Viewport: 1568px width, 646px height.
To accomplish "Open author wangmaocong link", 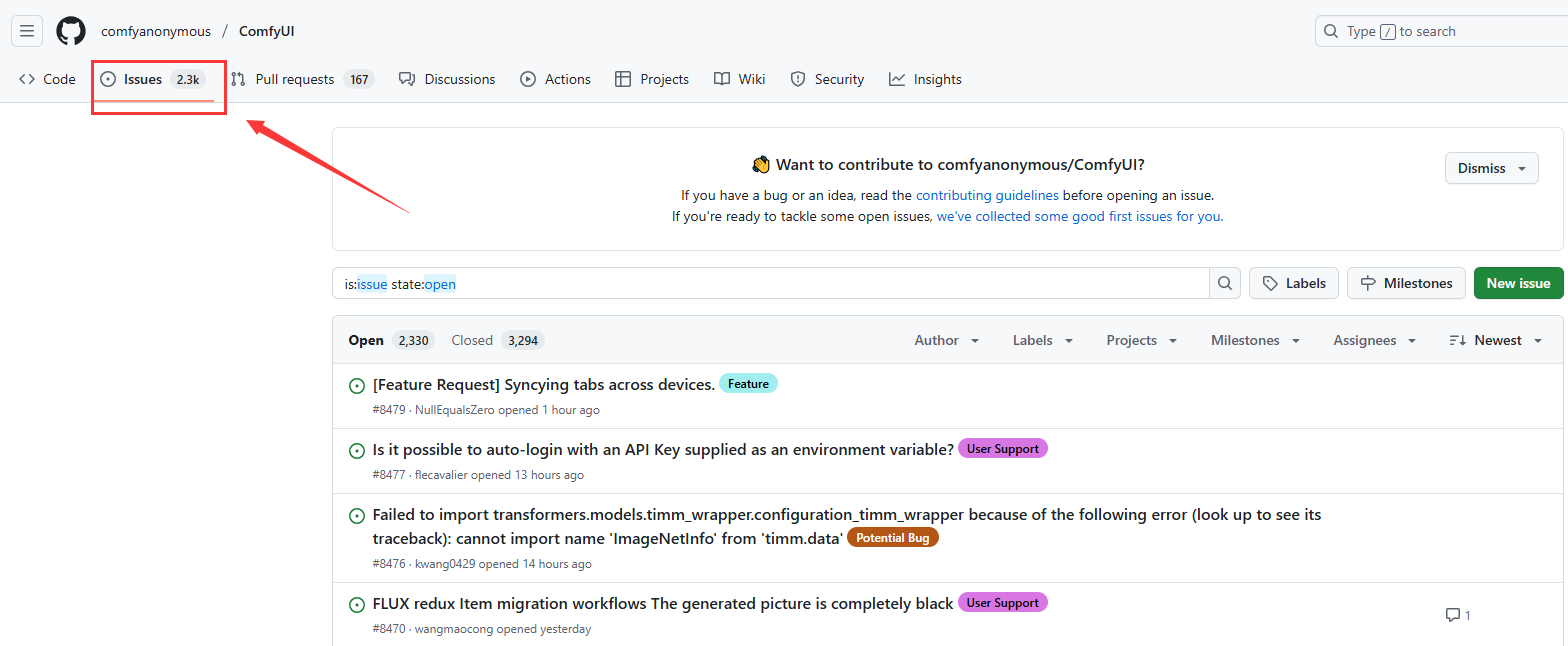I will pos(454,629).
